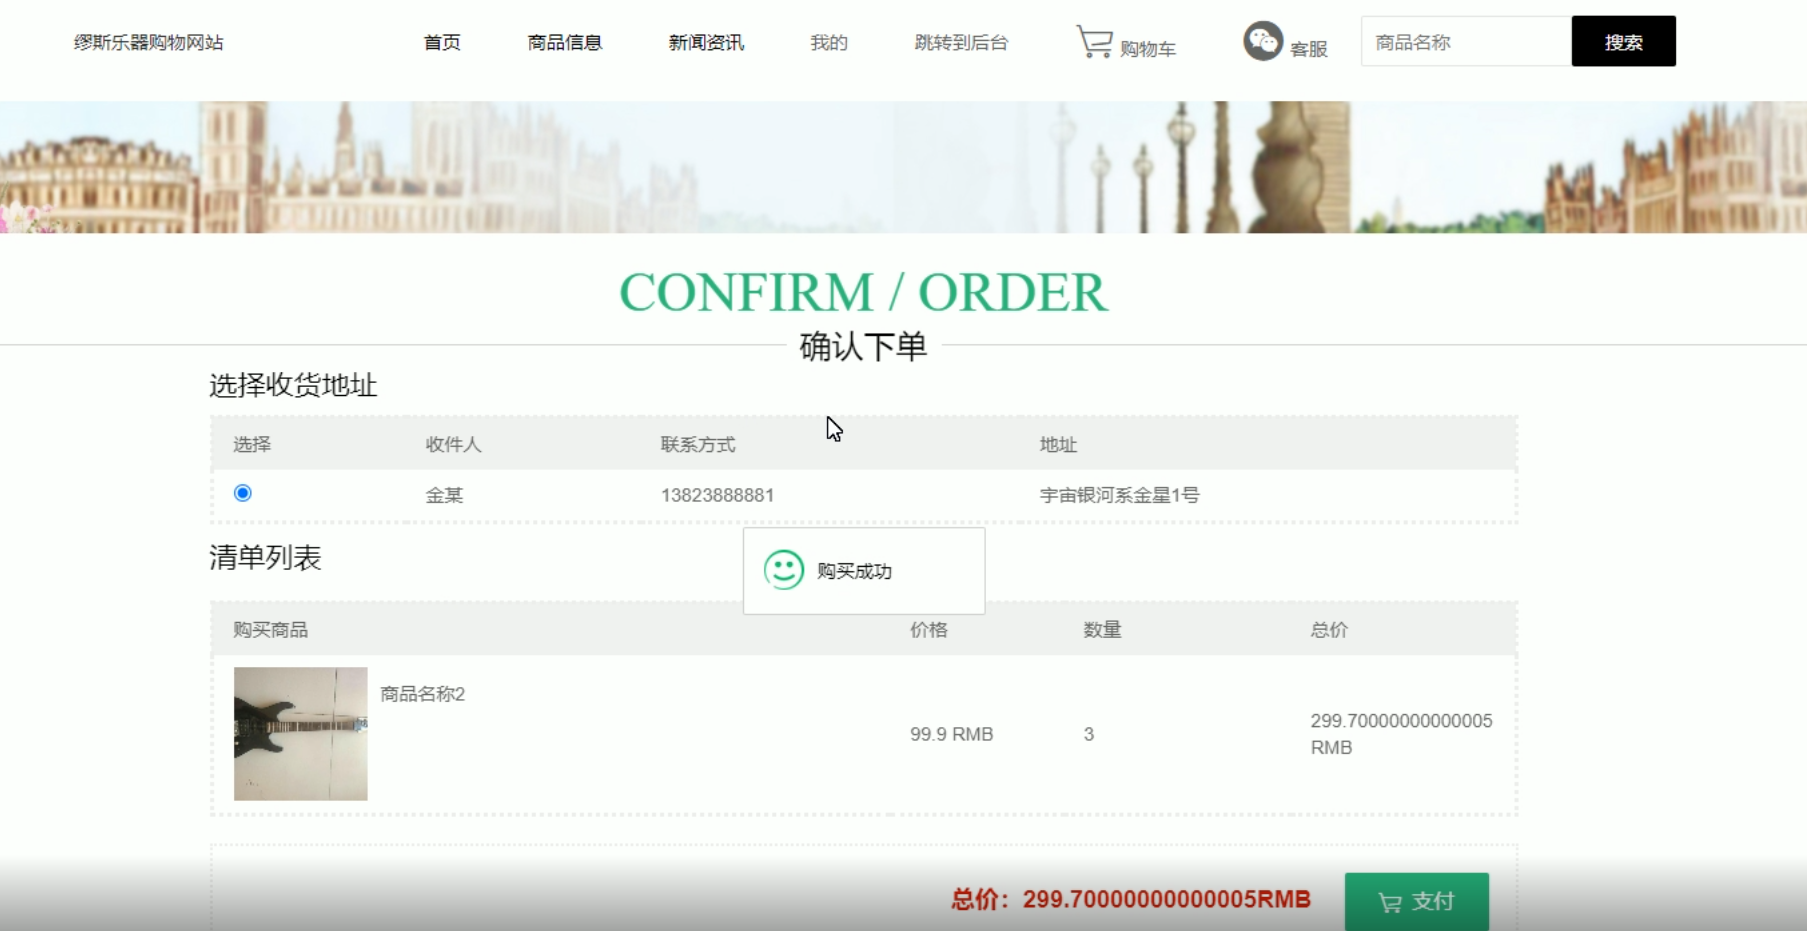The height and width of the screenshot is (931, 1807).
Task: Click the quantity value 3
Action: pyautogui.click(x=1089, y=734)
